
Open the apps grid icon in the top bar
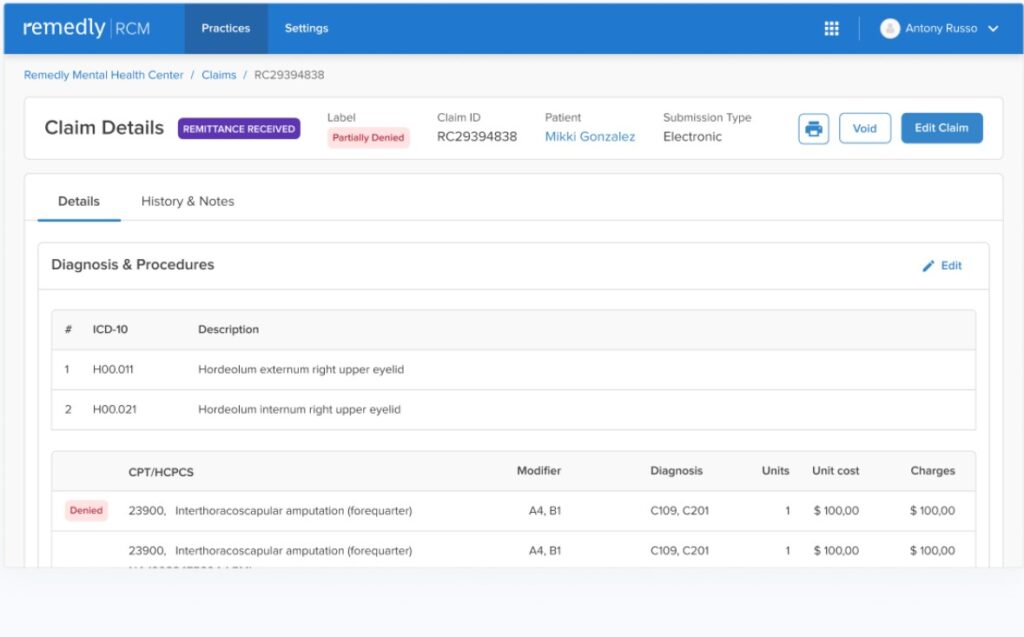[831, 28]
